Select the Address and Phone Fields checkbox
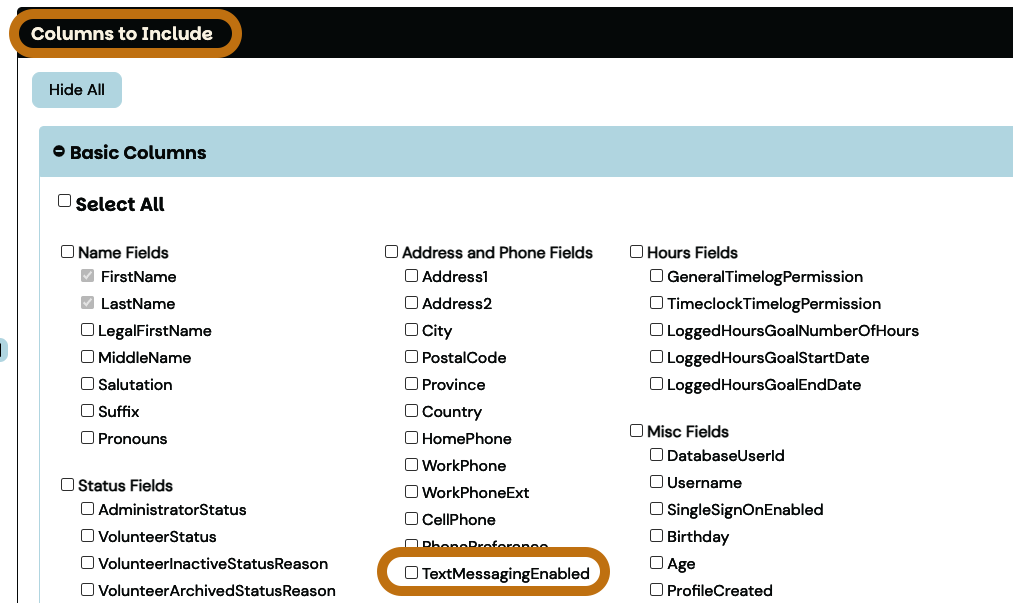This screenshot has width=1013, height=603. (392, 252)
